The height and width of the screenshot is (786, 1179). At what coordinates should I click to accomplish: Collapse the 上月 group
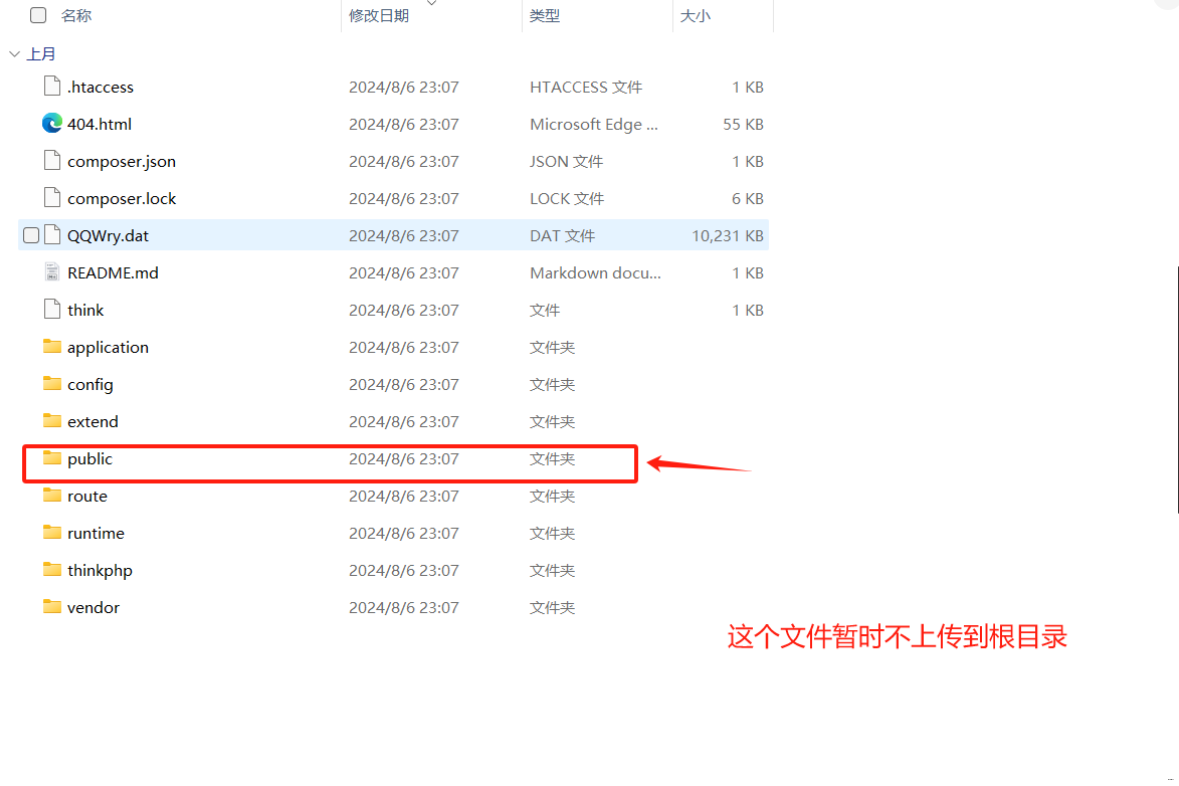[x=14, y=54]
